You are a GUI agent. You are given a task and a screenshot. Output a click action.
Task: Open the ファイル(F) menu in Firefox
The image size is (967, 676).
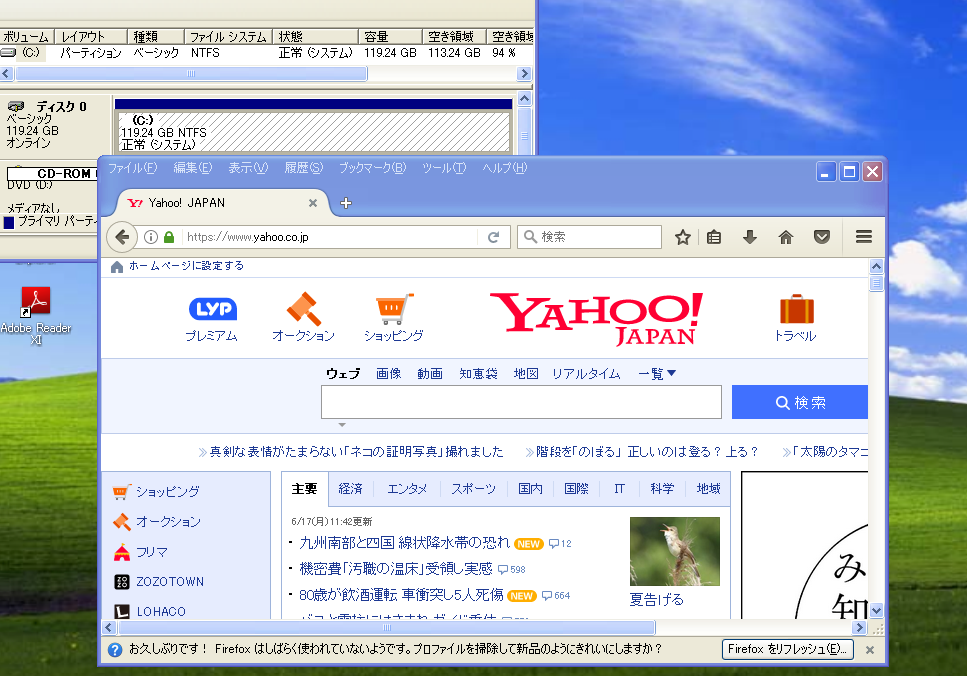click(x=133, y=168)
